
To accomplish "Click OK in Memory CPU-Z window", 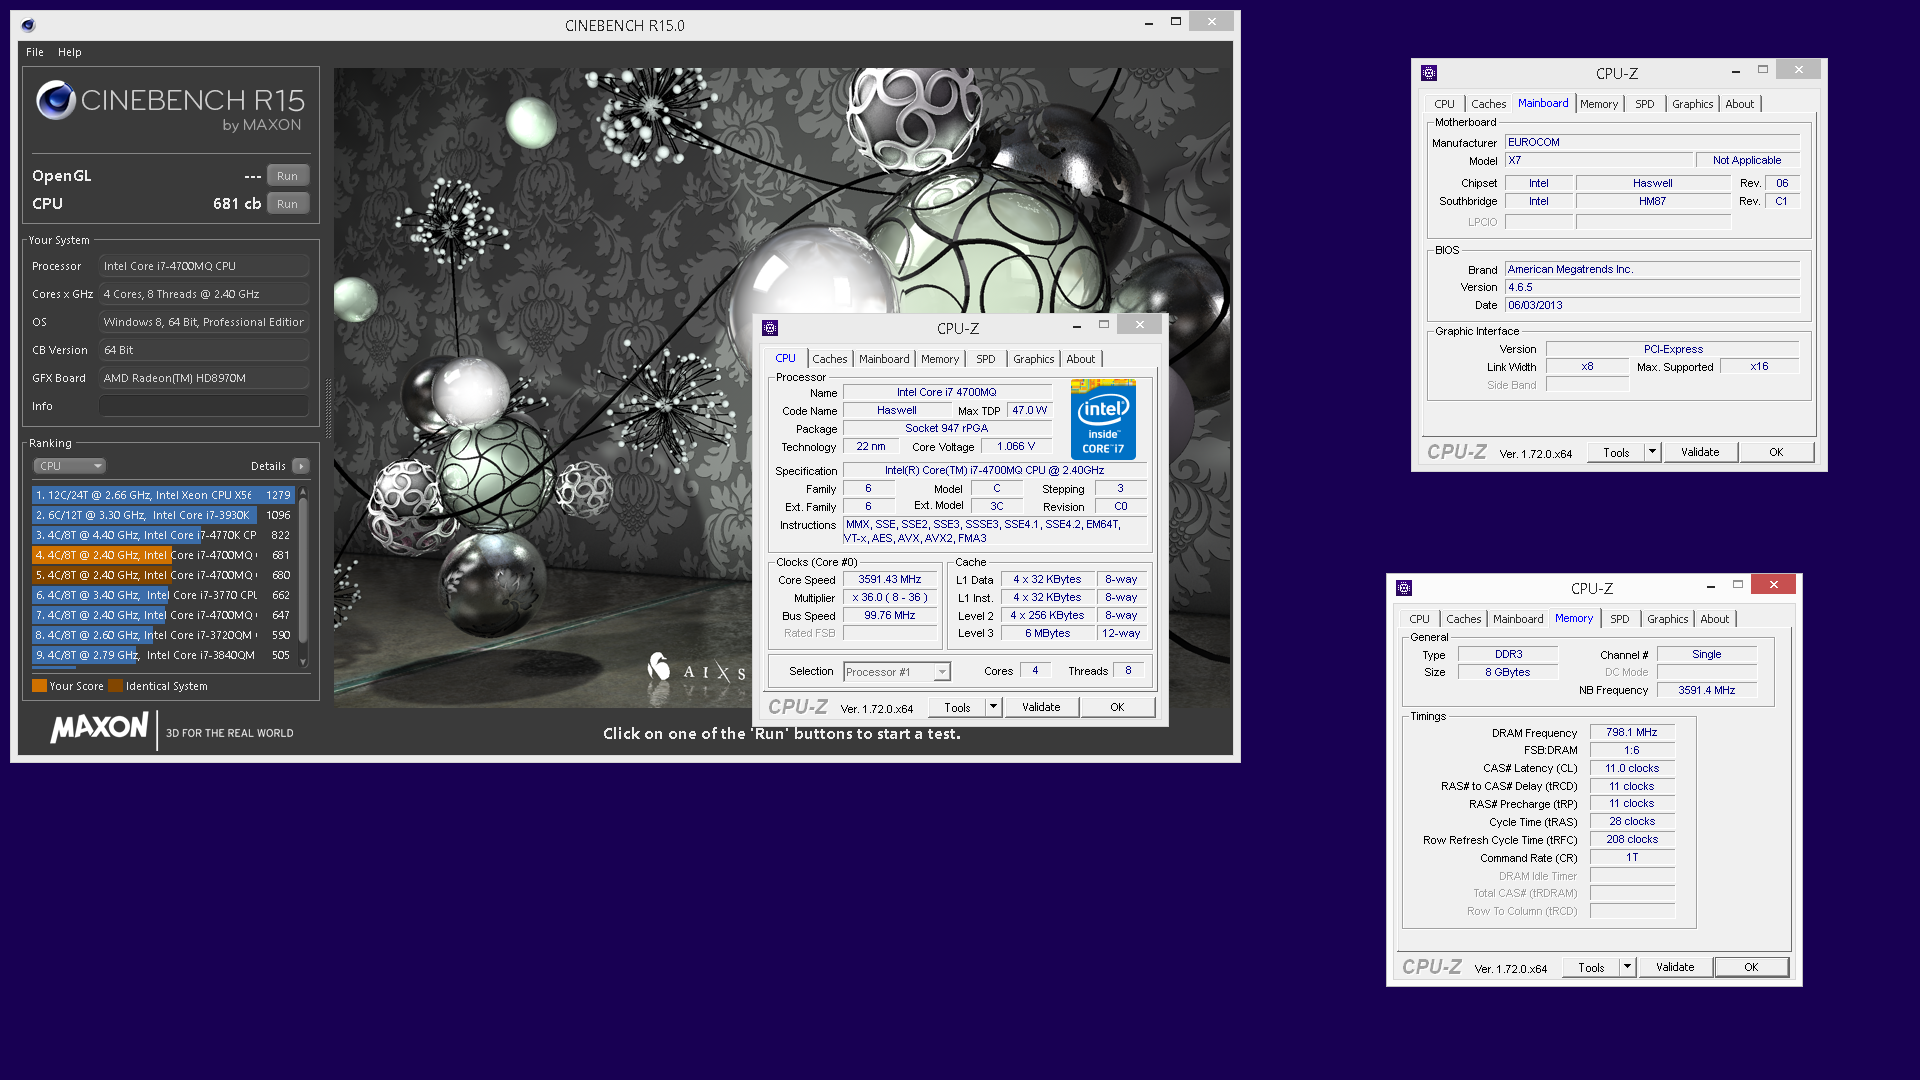I will coord(1751,967).
